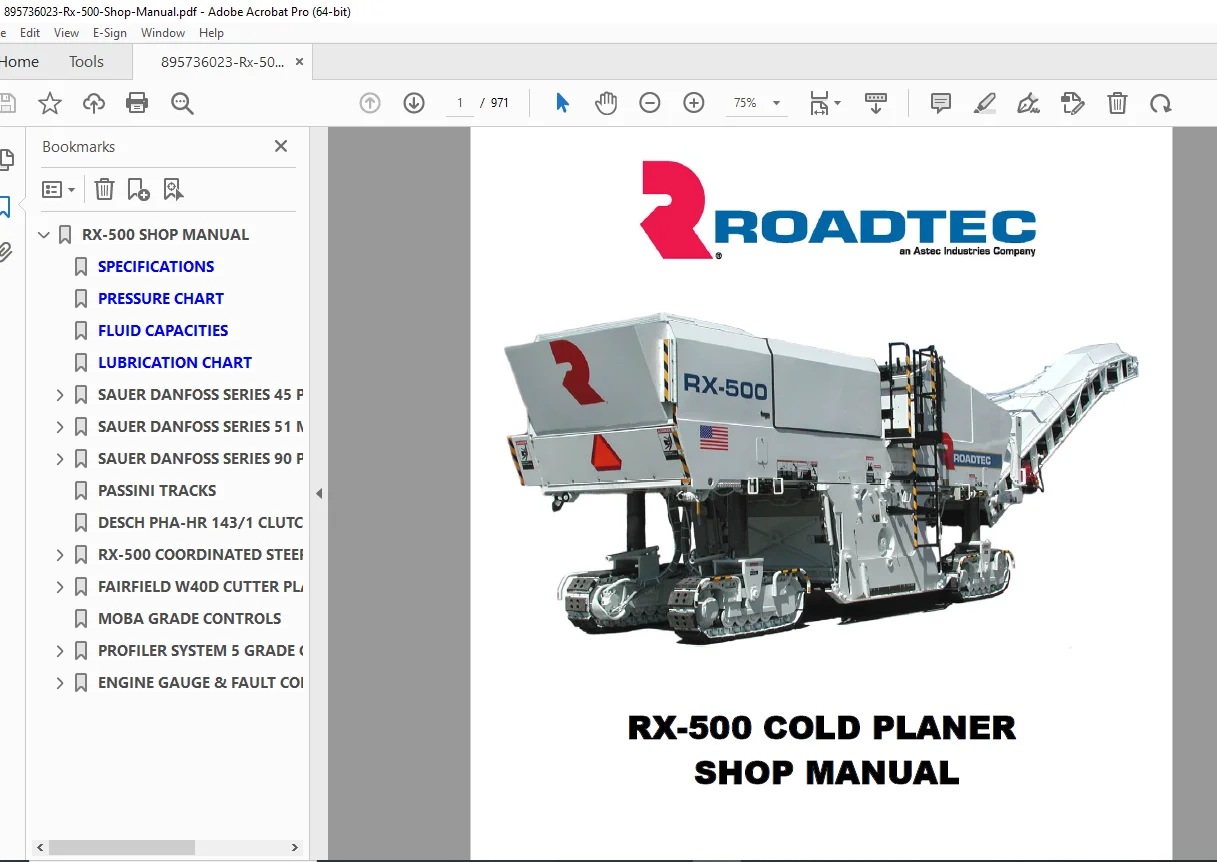Add a comment sticky note
The height and width of the screenshot is (862, 1217).
click(941, 103)
